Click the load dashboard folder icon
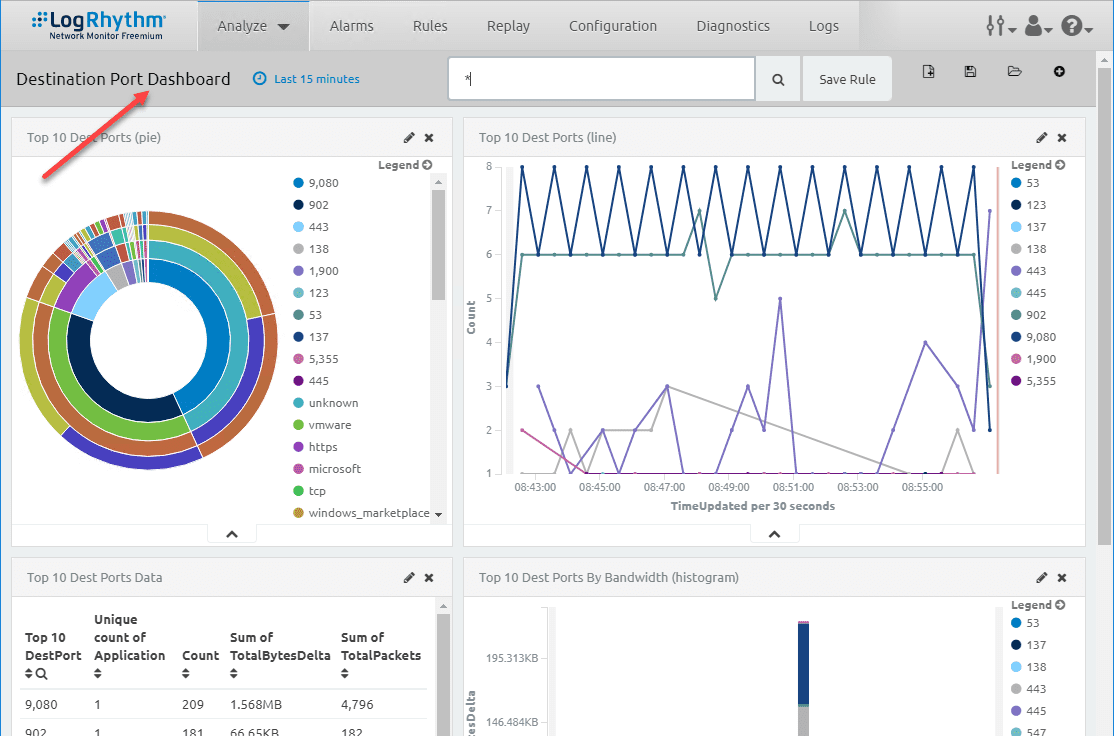The height and width of the screenshot is (736, 1114). point(1014,72)
